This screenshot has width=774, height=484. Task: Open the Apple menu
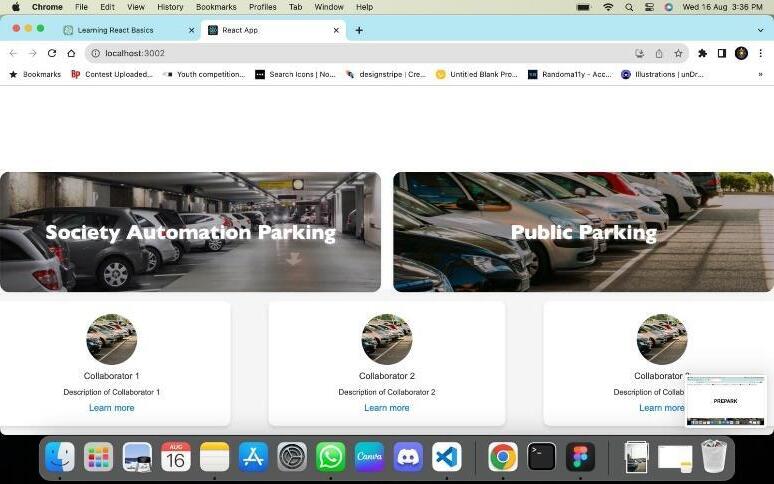point(15,7)
